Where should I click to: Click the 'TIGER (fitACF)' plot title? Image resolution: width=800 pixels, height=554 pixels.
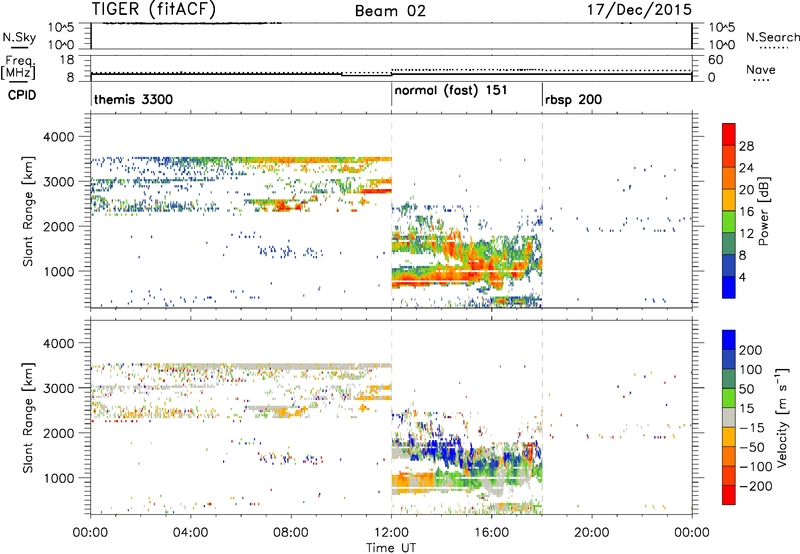point(154,9)
